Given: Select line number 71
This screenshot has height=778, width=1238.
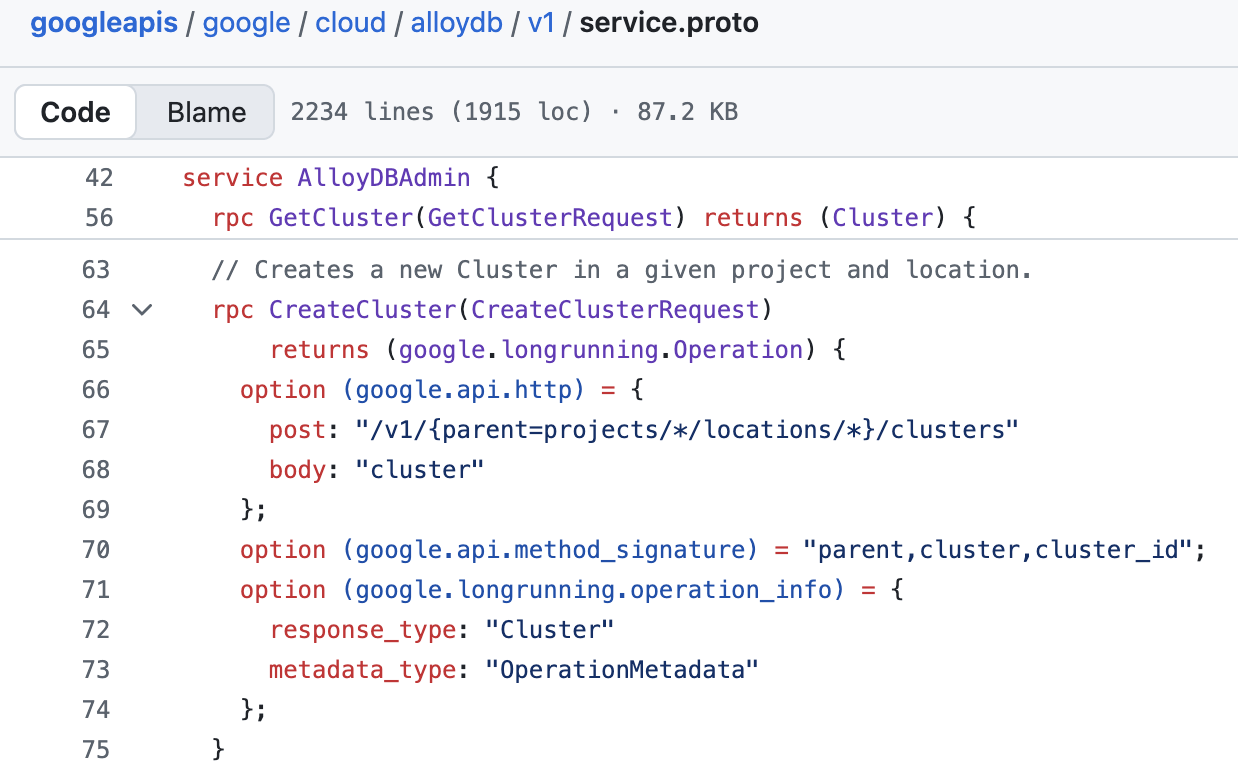Looking at the screenshot, I should pyautogui.click(x=96, y=590).
